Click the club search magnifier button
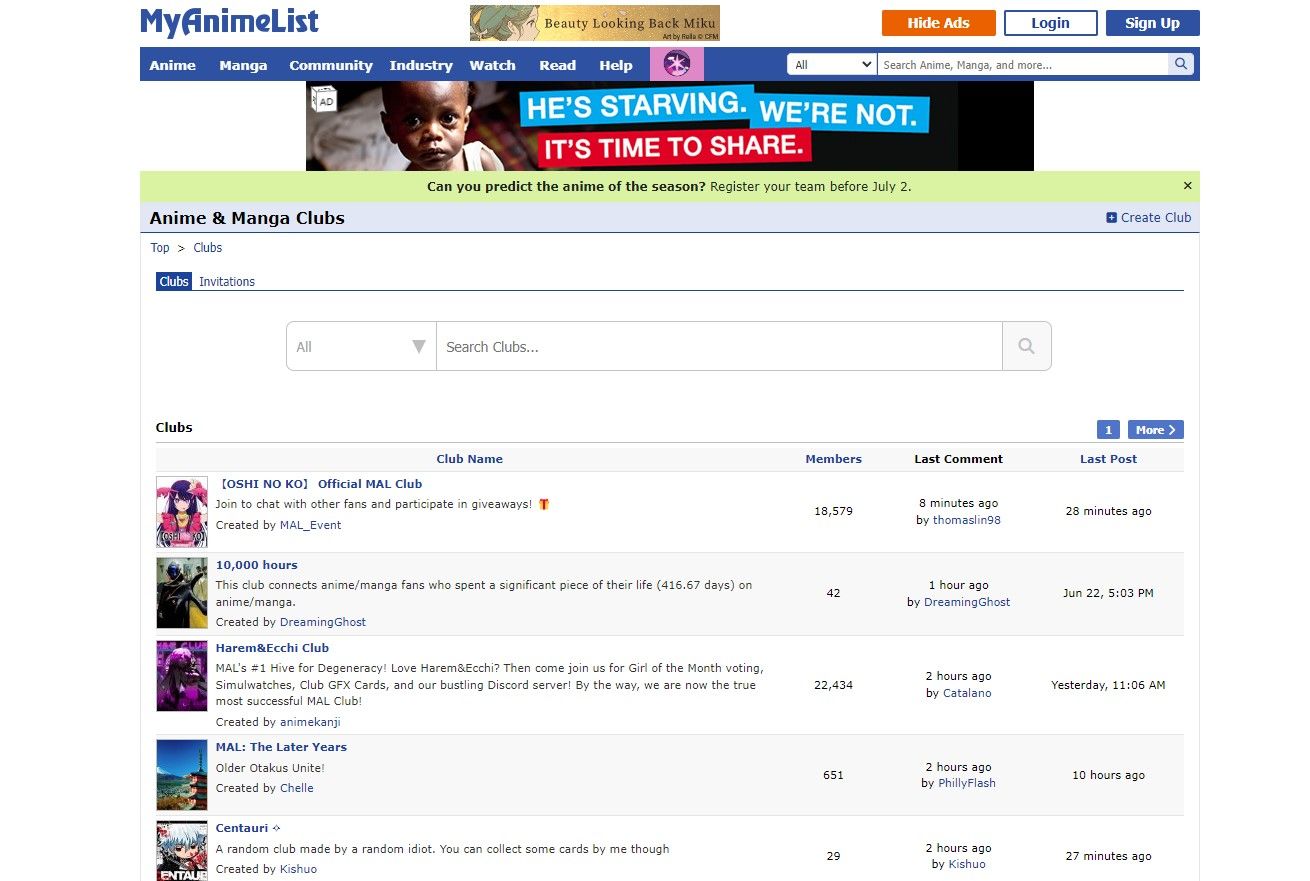 1026,346
